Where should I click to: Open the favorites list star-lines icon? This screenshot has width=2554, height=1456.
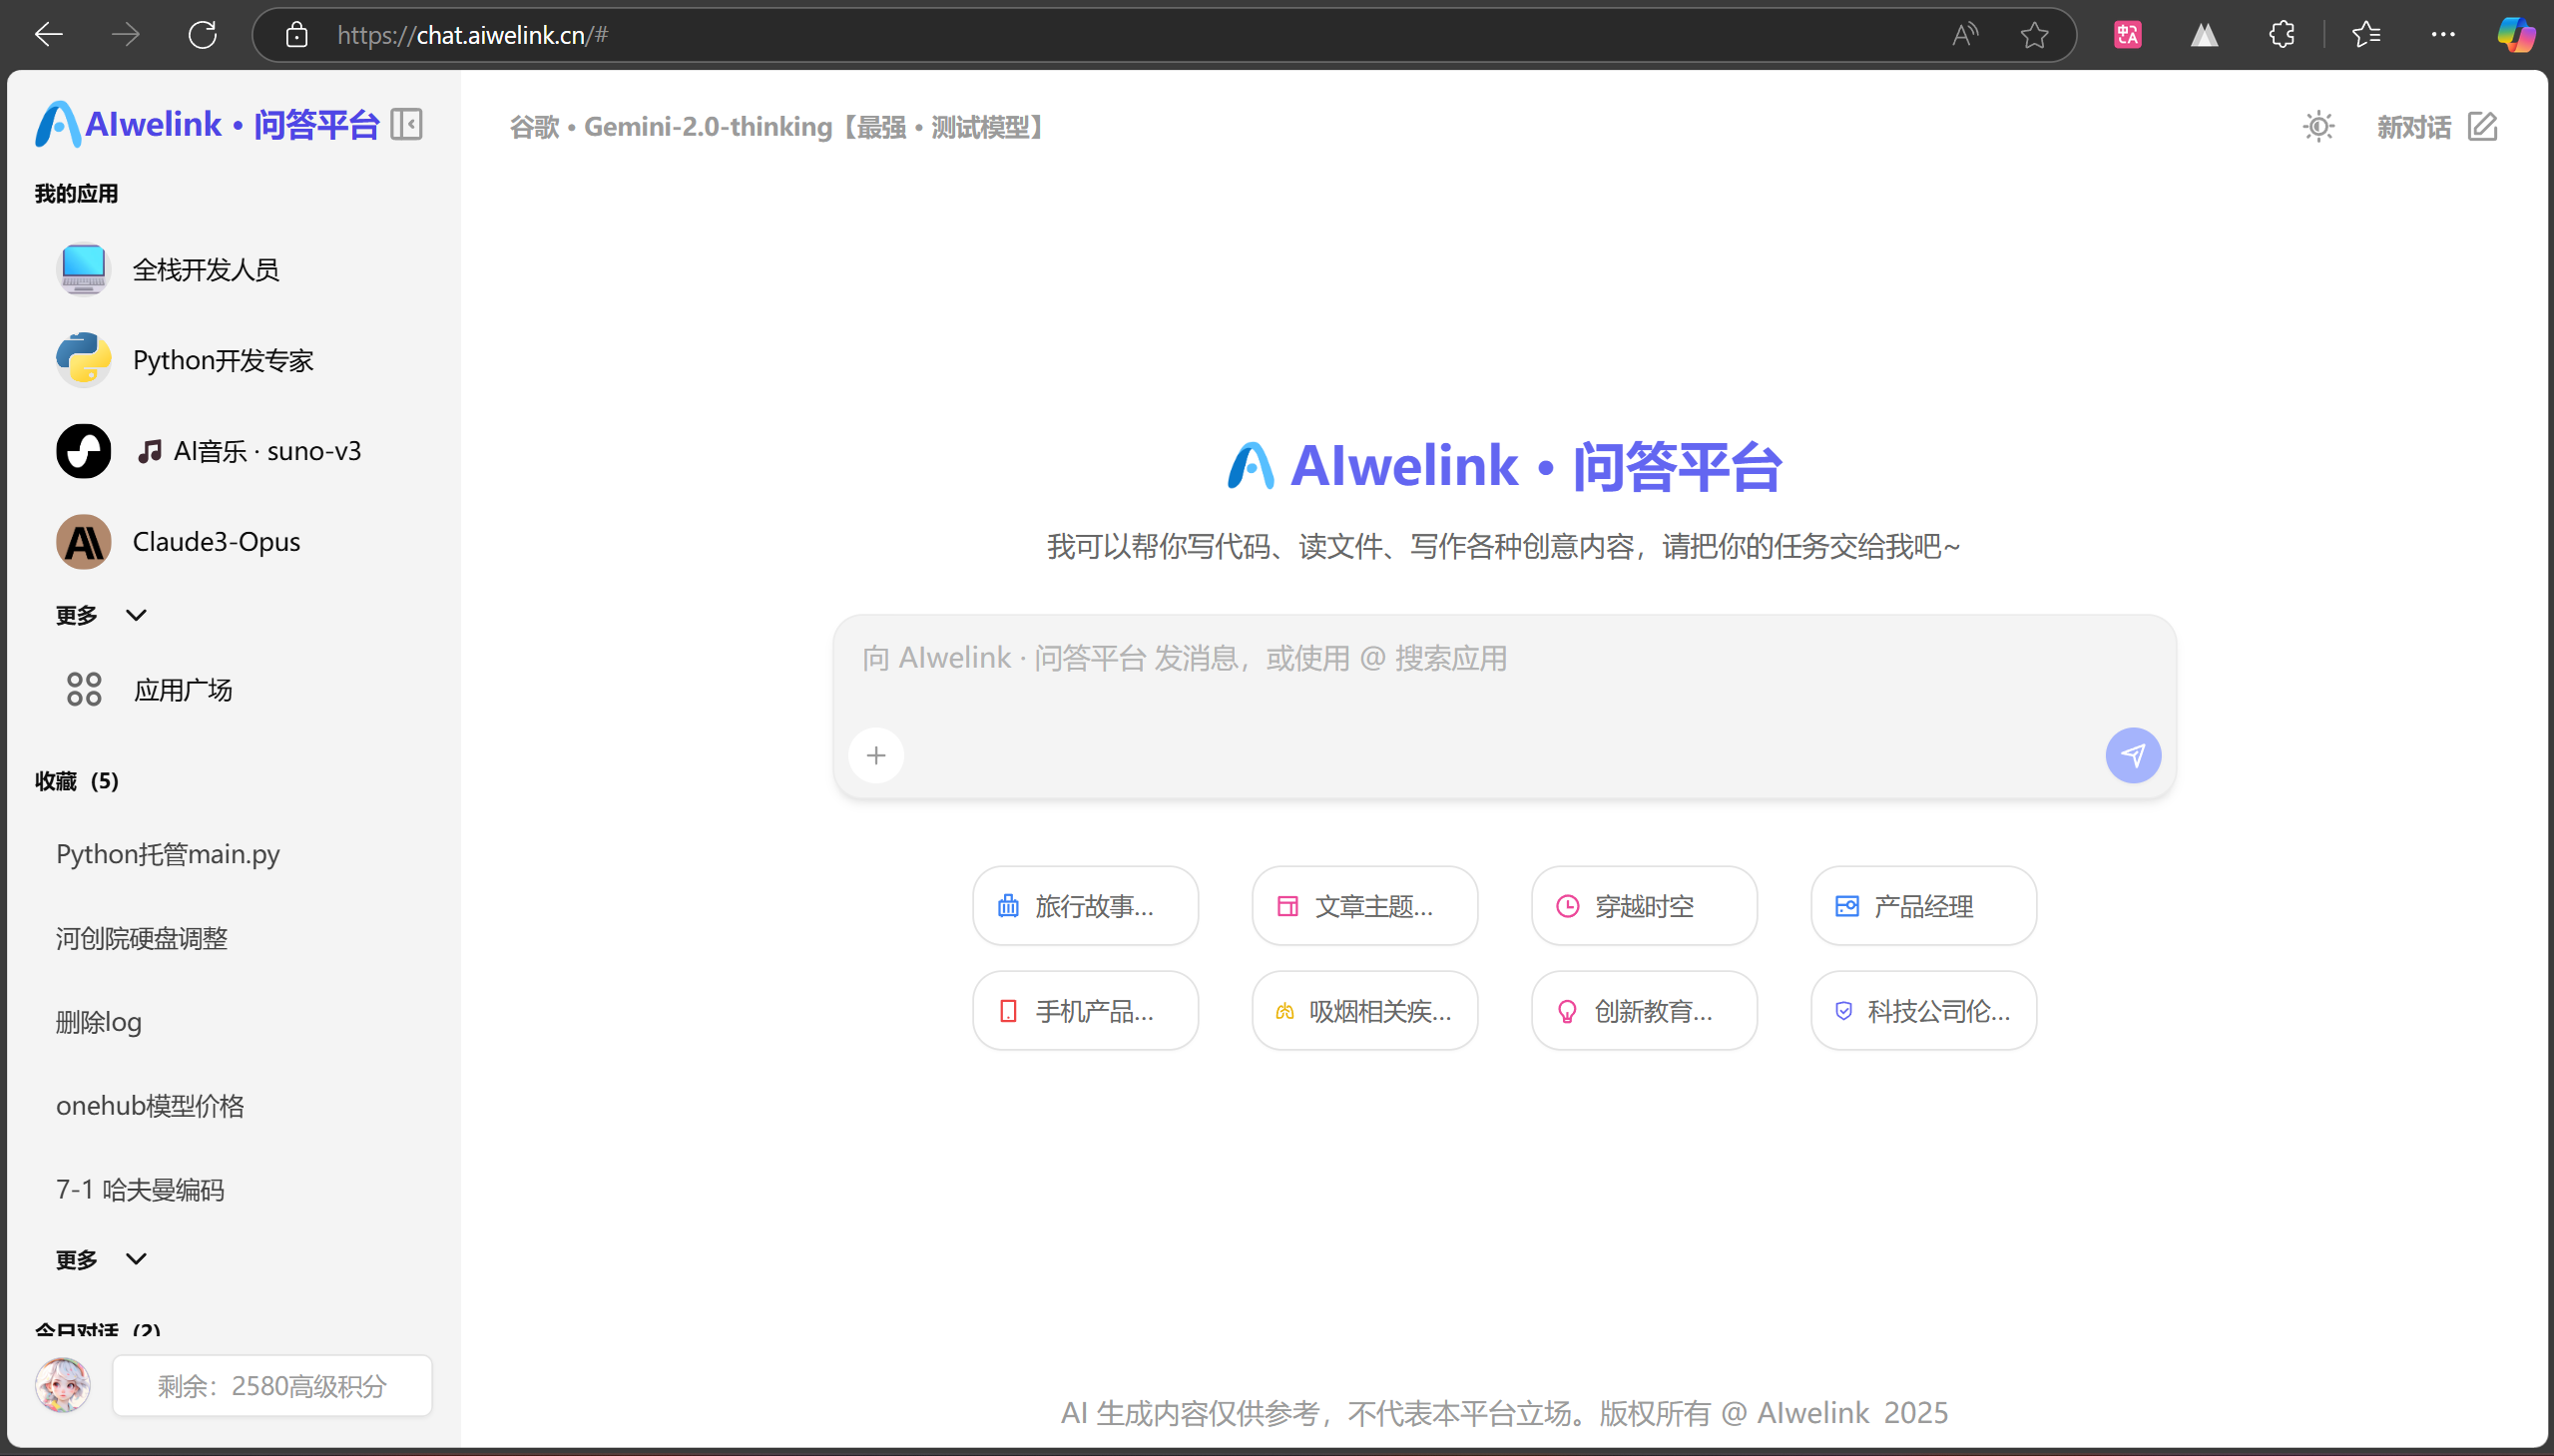[2366, 35]
